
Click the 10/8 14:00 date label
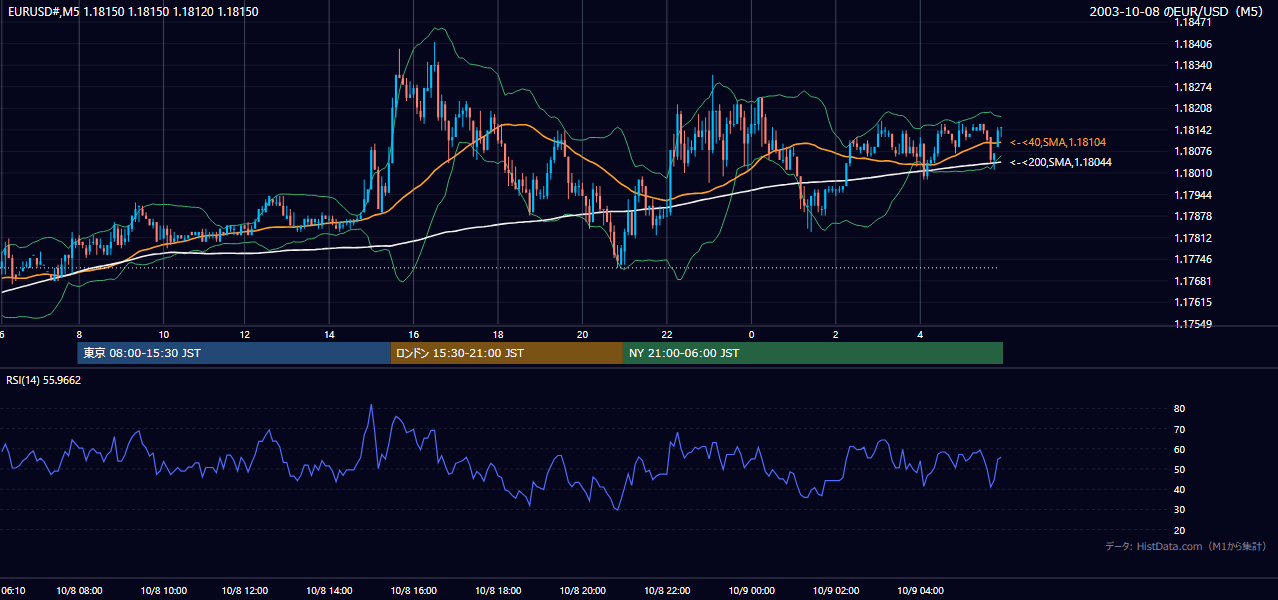330,591
